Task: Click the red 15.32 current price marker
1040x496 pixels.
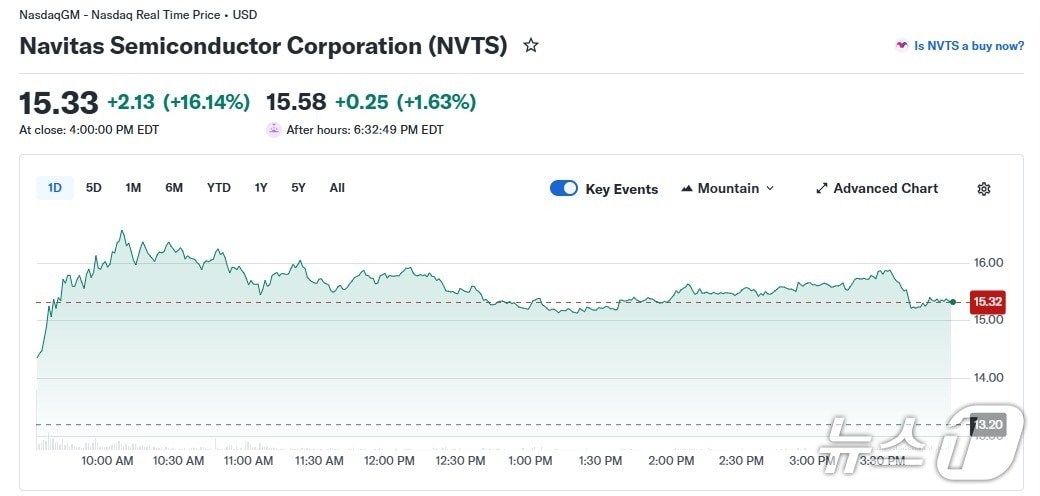Action: [x=987, y=301]
